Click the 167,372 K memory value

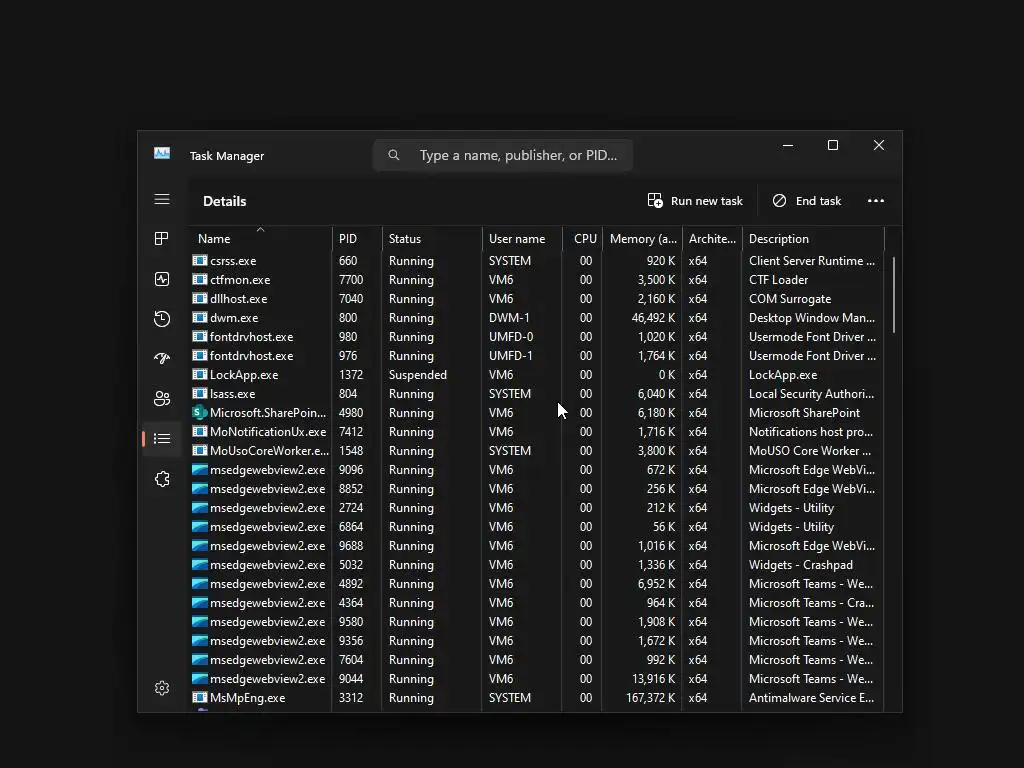pyautogui.click(x=650, y=697)
